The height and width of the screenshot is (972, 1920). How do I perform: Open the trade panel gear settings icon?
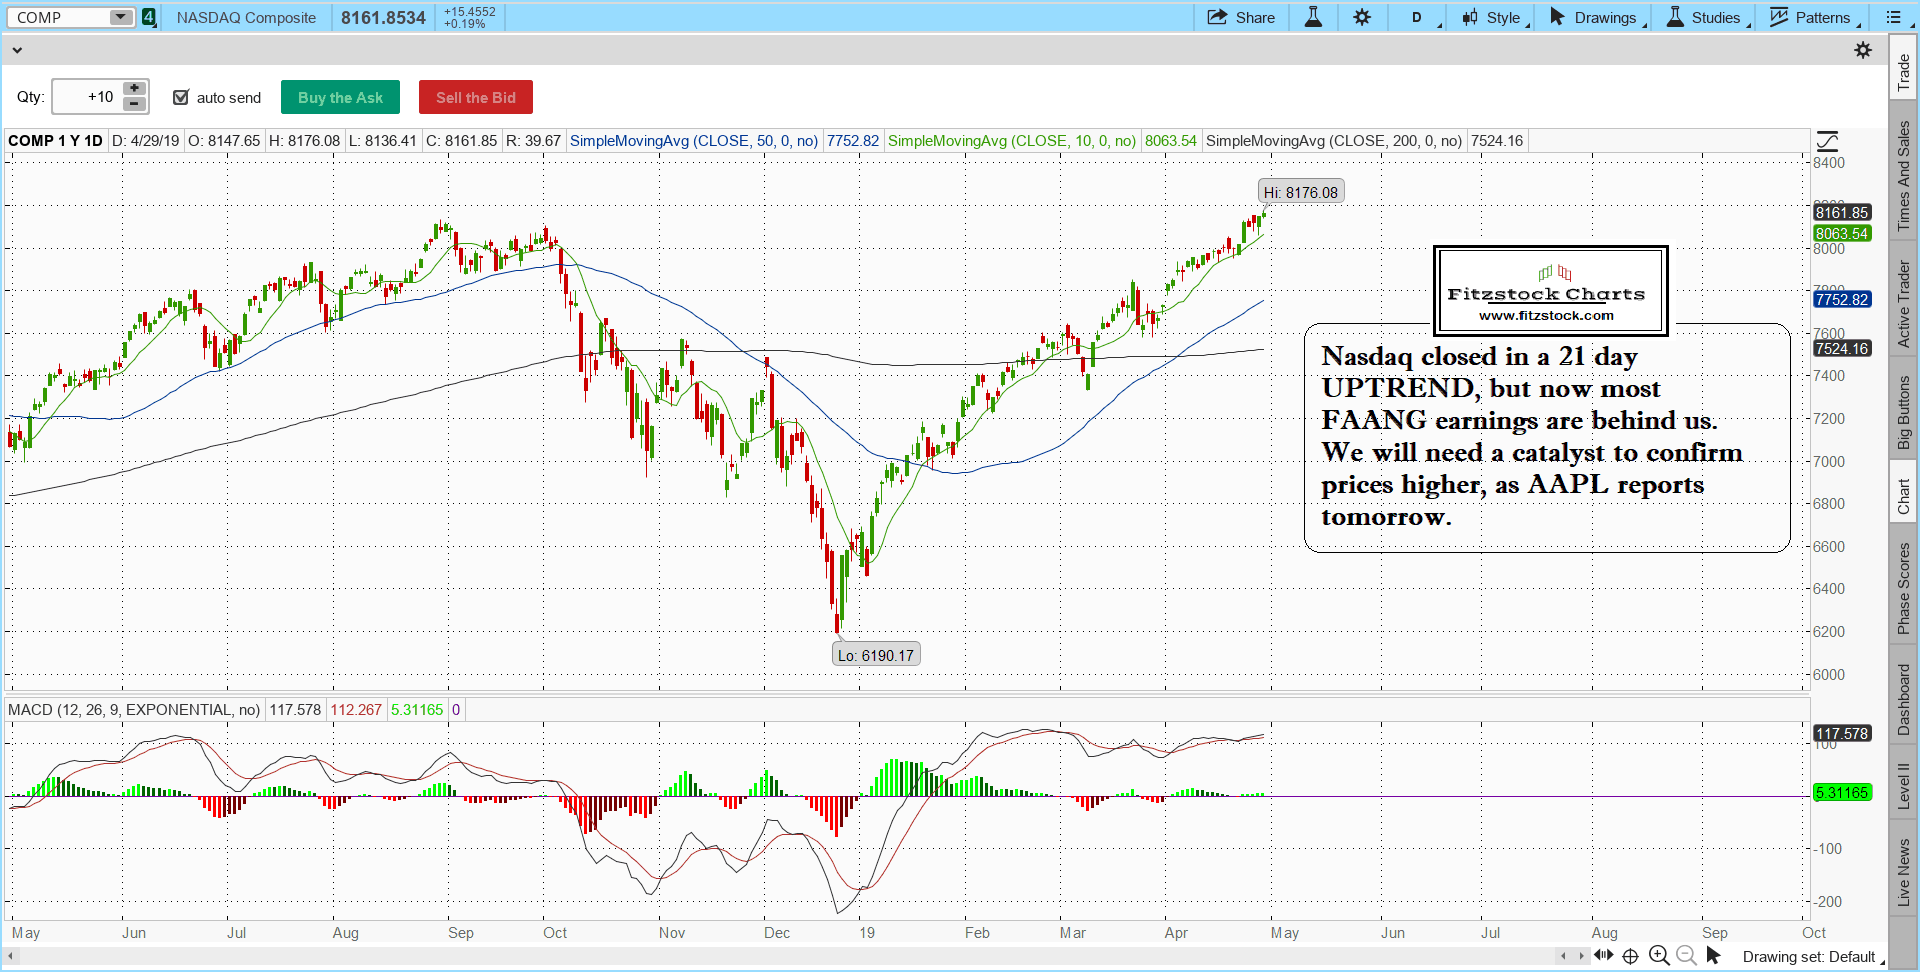(x=1863, y=50)
